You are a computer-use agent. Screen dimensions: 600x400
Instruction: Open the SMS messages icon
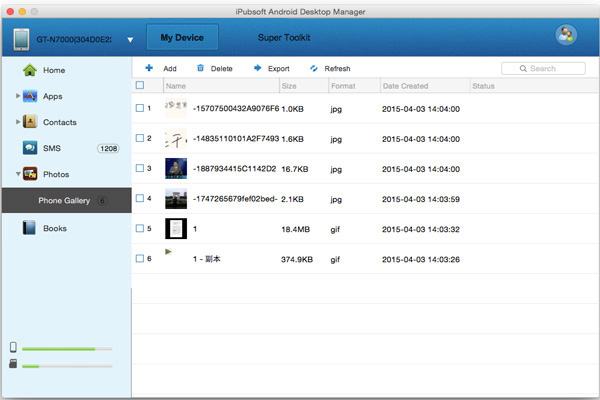[x=30, y=148]
